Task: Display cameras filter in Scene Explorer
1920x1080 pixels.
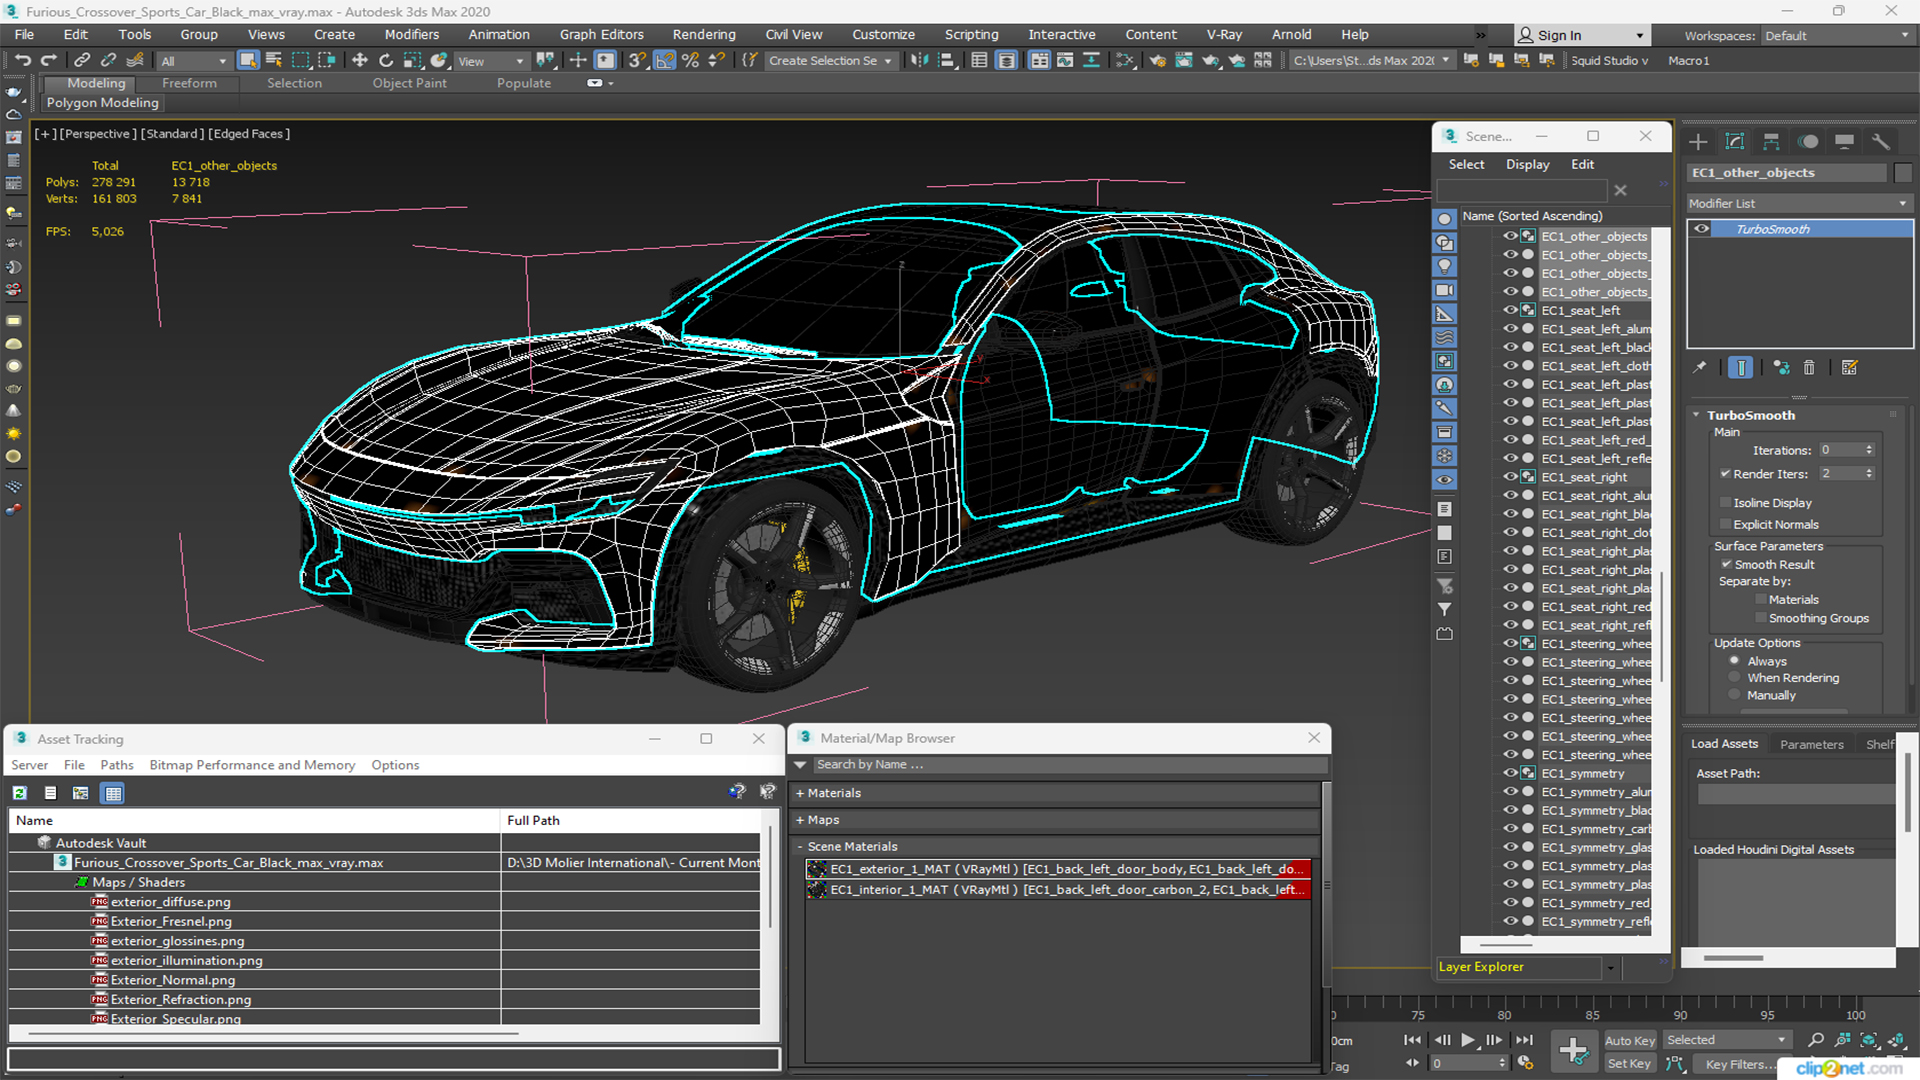Action: pyautogui.click(x=1445, y=290)
